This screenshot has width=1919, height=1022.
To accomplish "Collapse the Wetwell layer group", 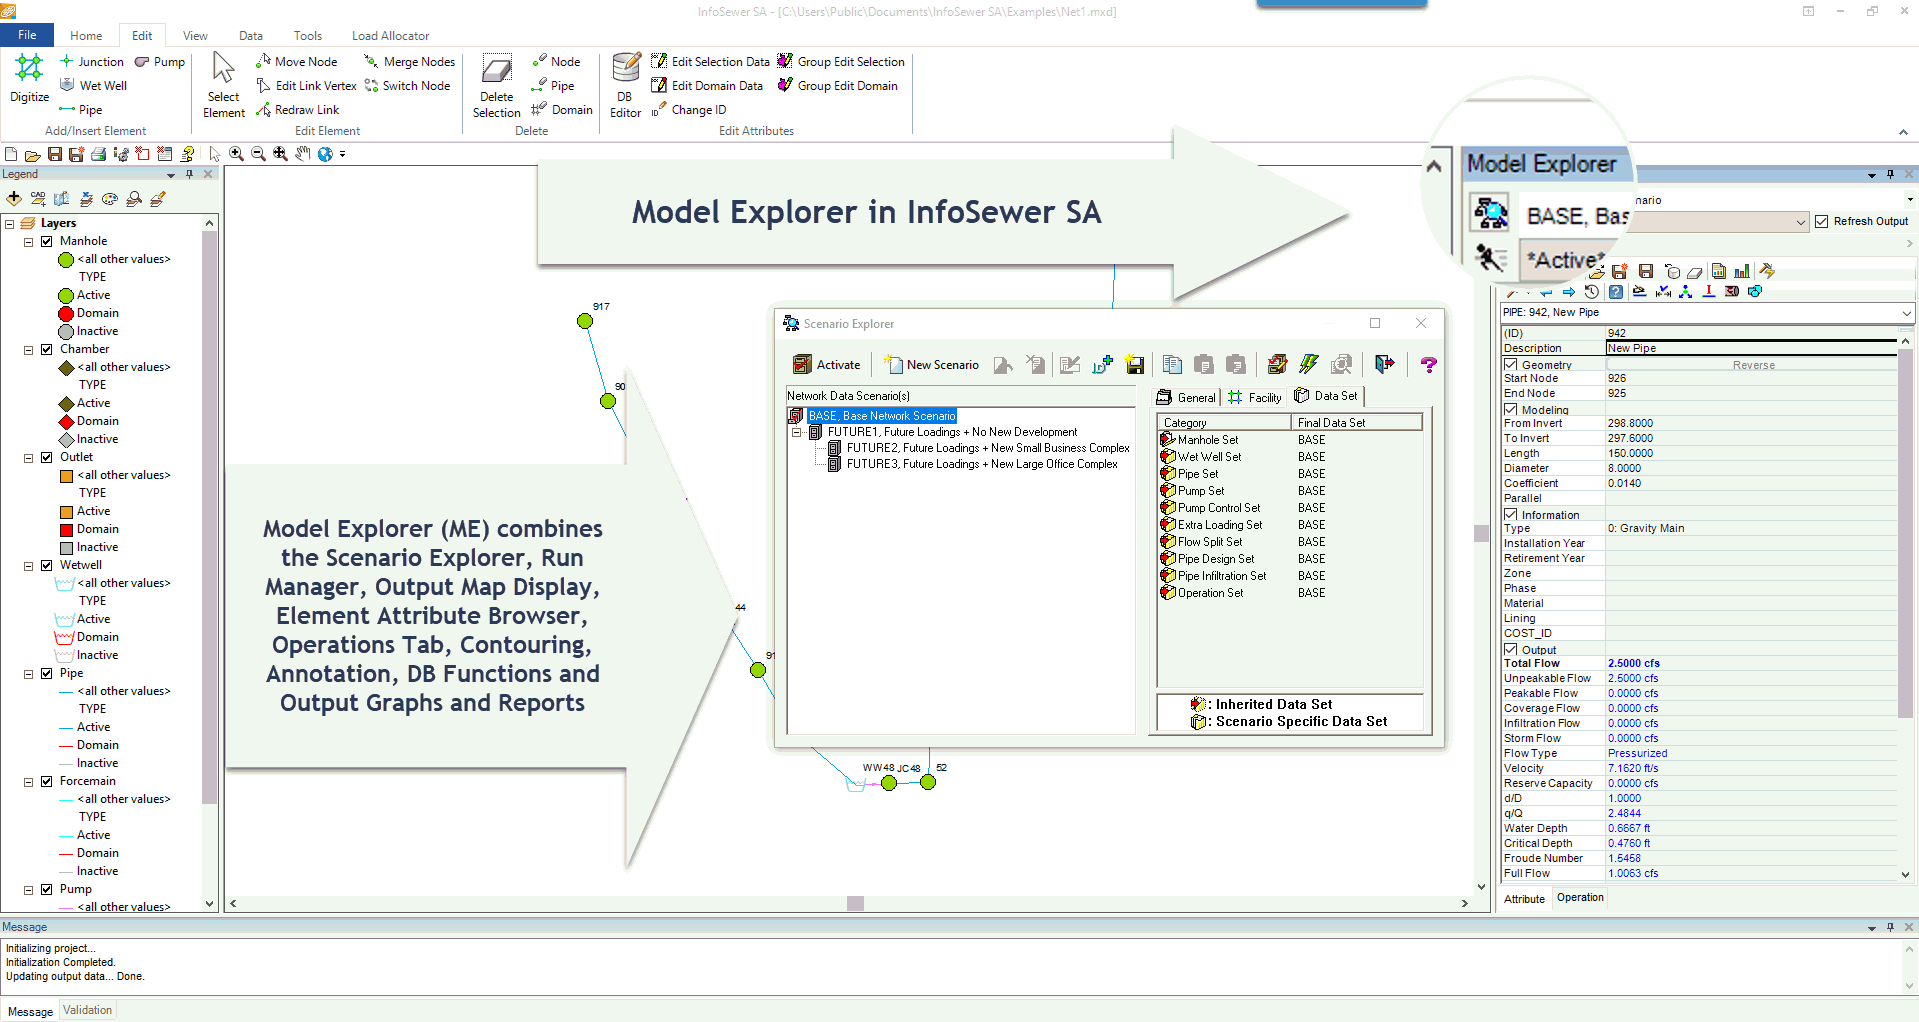I will (29, 566).
